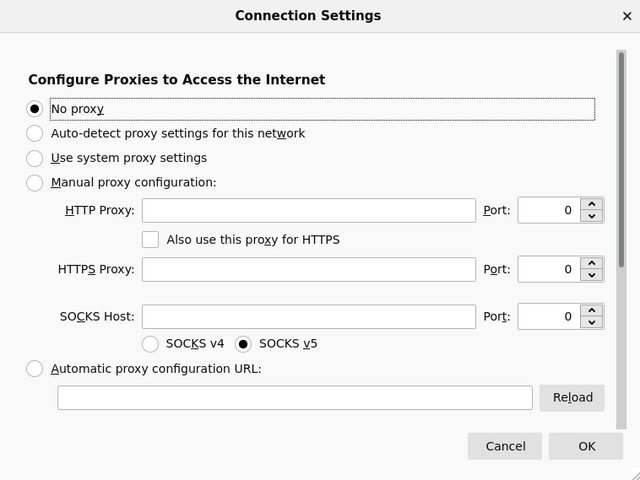Dismiss dialog with the Cancel button

[505, 446]
